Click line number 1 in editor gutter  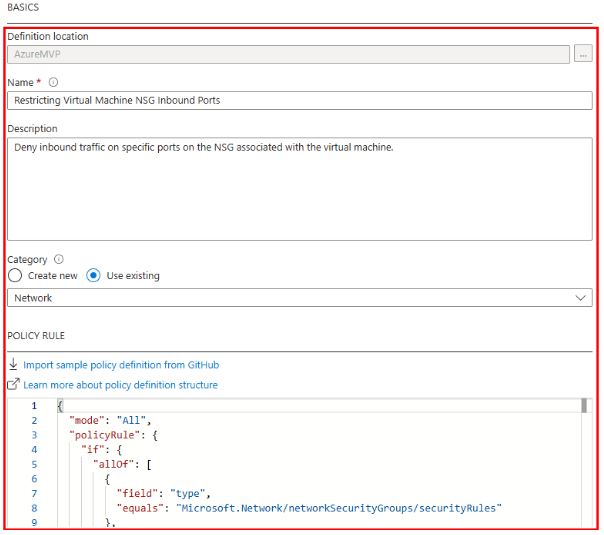[x=34, y=406]
